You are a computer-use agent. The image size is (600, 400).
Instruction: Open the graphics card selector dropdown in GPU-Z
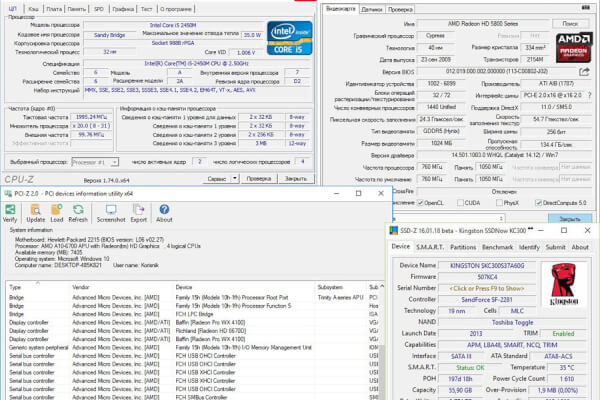pyautogui.click(x=448, y=219)
